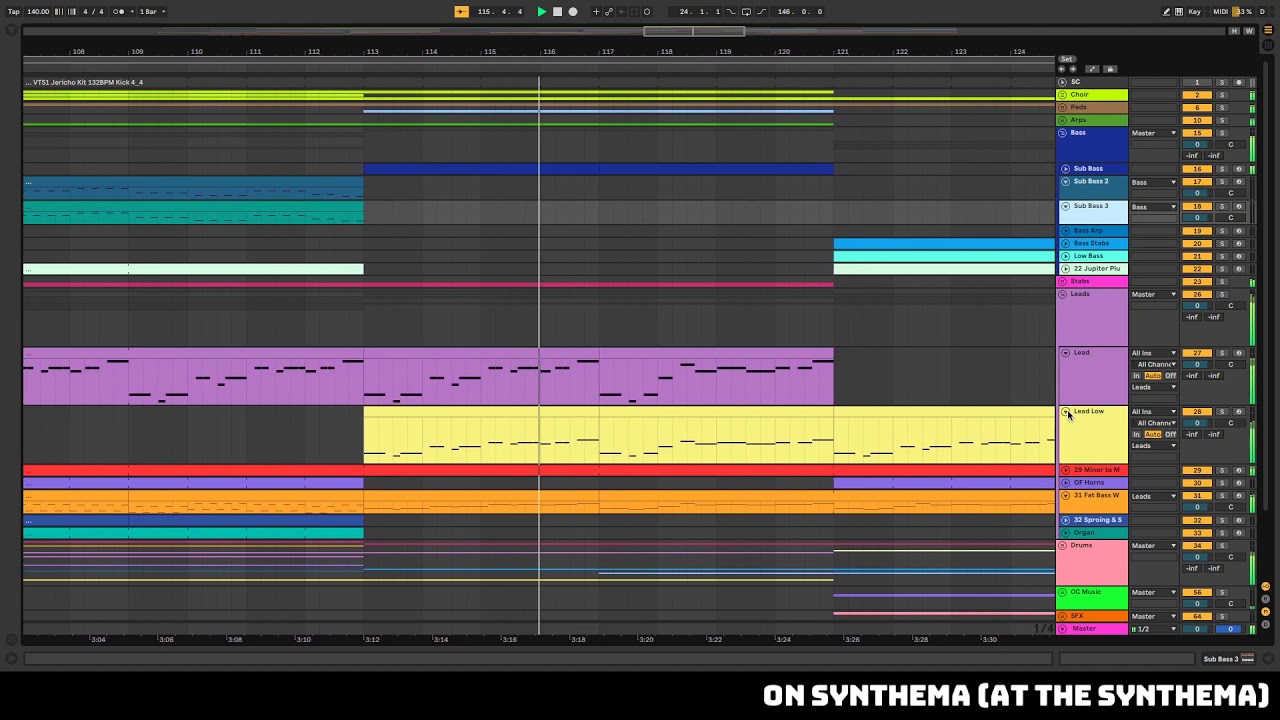Screen dimensions: 1280x720
Task: Toggle Draw Mode pencil icon
Action: coord(1166,12)
